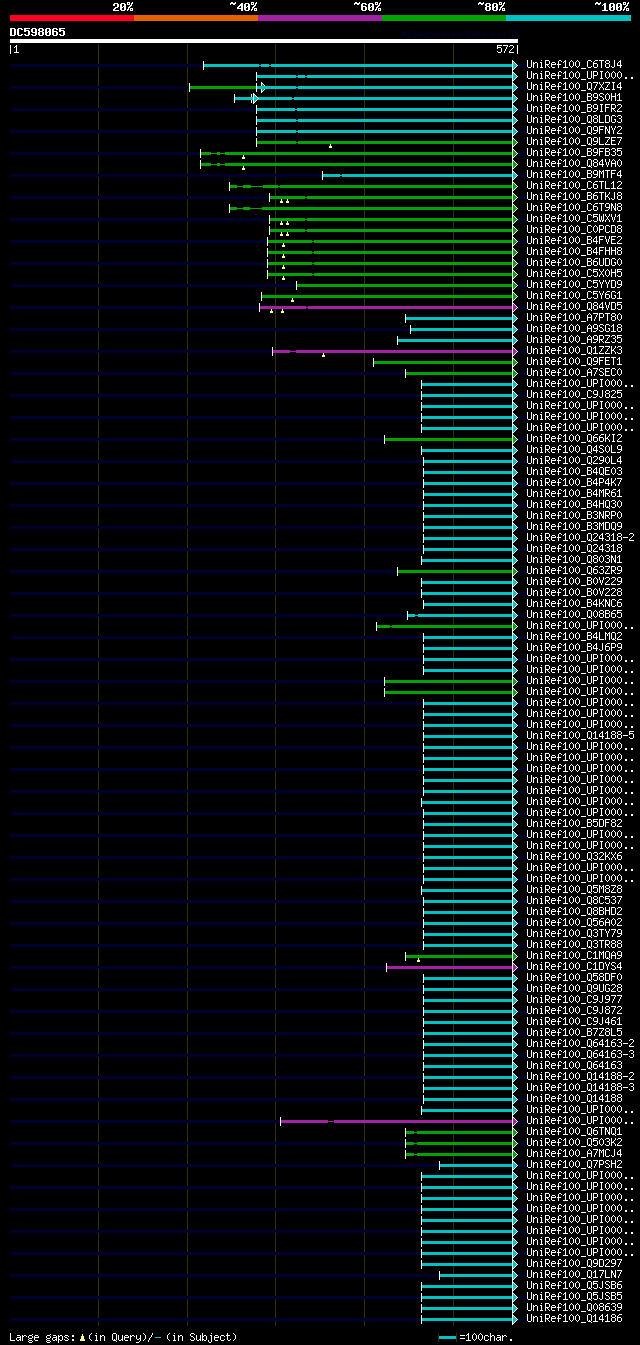The height and width of the screenshot is (1345, 640).
Task: Click the cyan ~100% identity legend segment
Action: point(568,18)
